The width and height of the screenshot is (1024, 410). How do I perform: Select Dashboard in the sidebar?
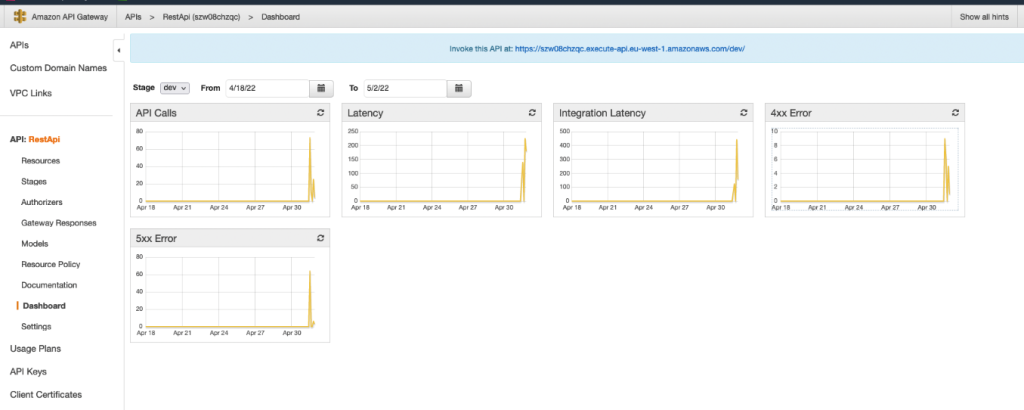click(x=44, y=306)
